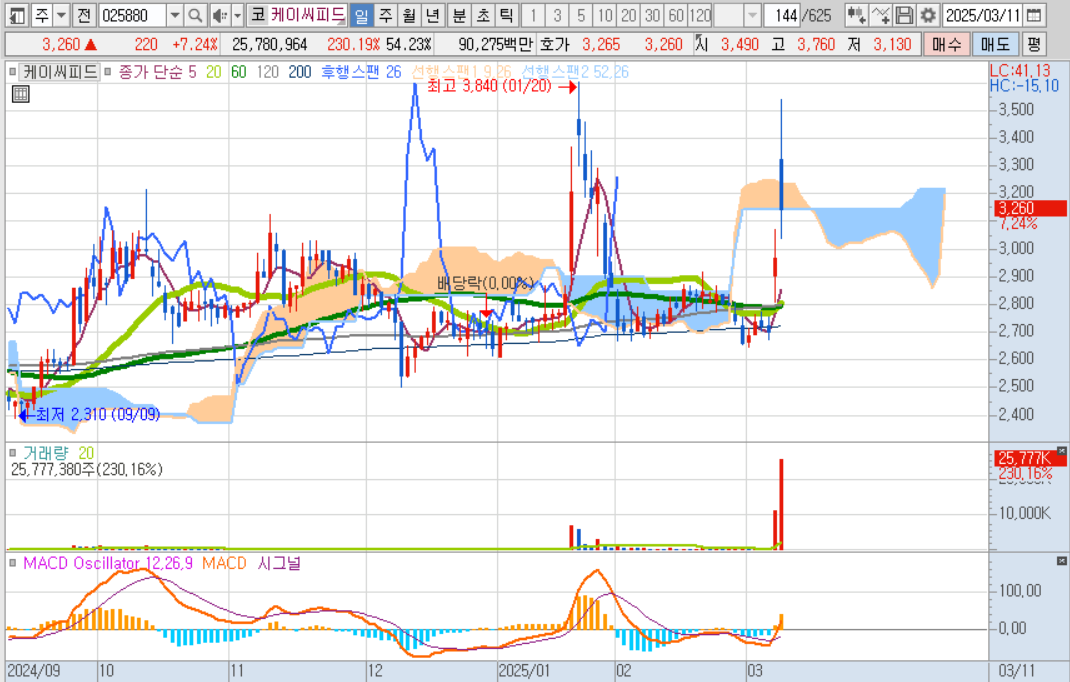The height and width of the screenshot is (682, 1070).
Task: Click the stock name 케이씨피드 field
Action: click(x=308, y=14)
